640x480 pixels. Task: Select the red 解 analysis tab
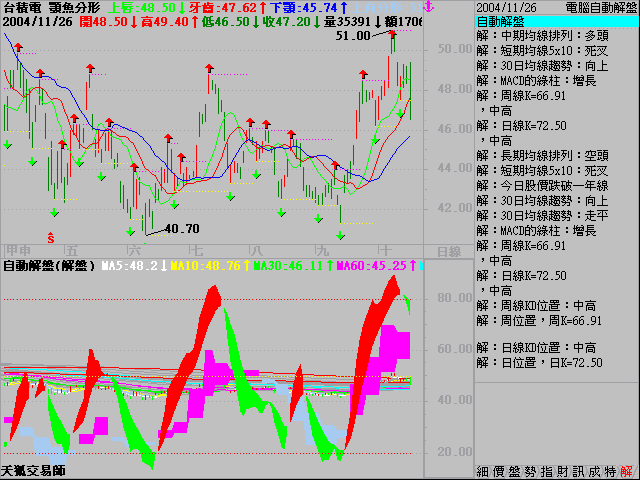coord(626,471)
